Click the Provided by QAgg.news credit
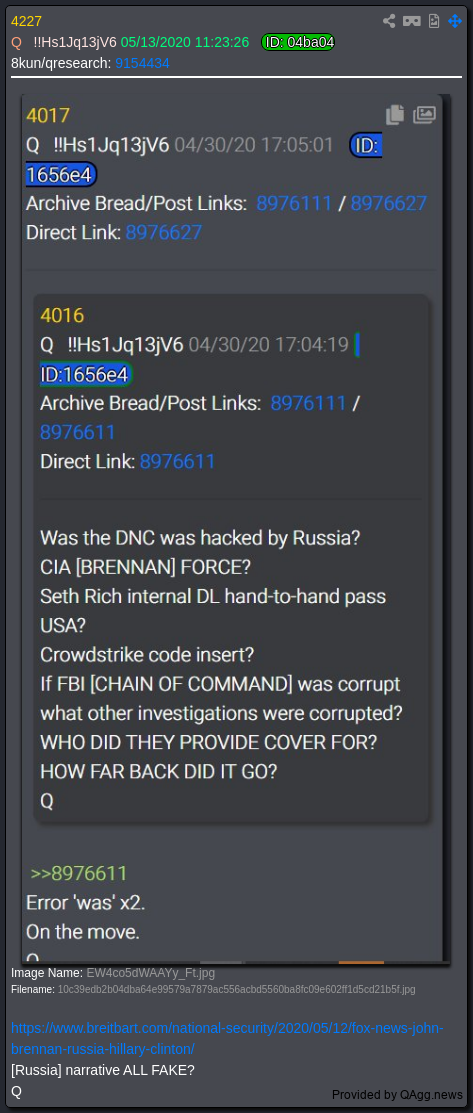Image resolution: width=473 pixels, height=1113 pixels. (x=397, y=1094)
